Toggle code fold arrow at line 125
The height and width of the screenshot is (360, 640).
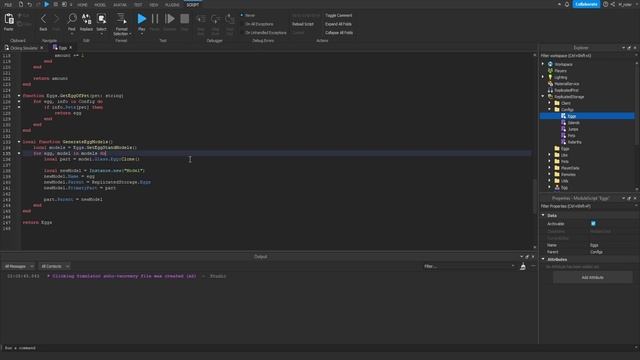coord(19,96)
